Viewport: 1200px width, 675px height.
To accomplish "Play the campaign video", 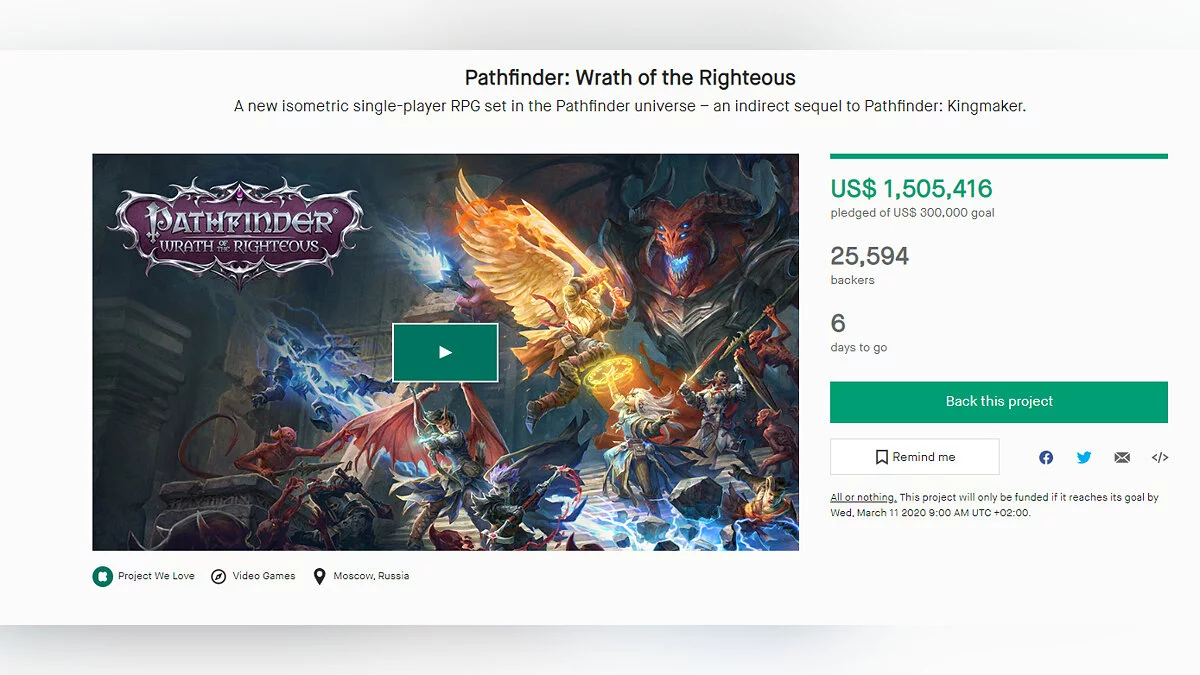I will tap(445, 352).
